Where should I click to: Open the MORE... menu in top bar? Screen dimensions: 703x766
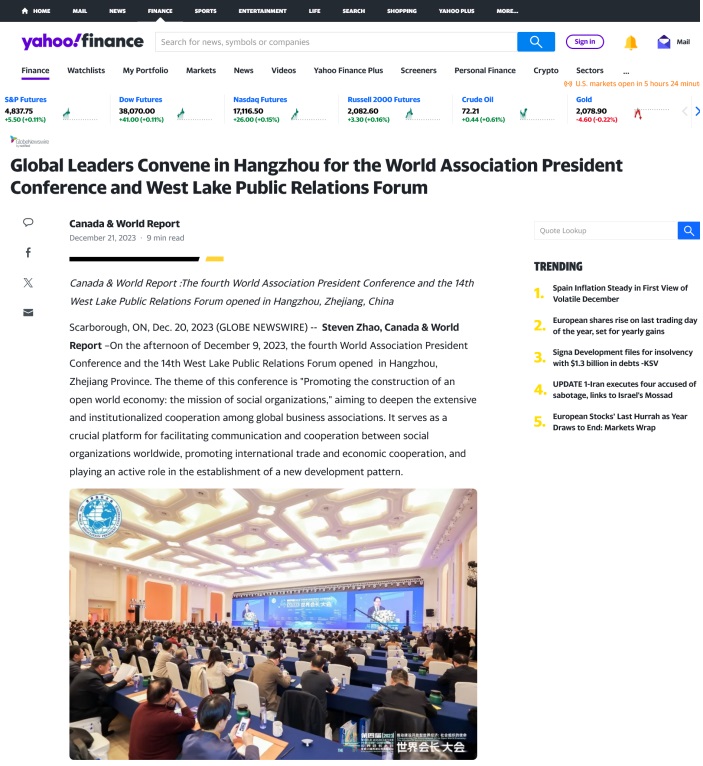(x=507, y=11)
